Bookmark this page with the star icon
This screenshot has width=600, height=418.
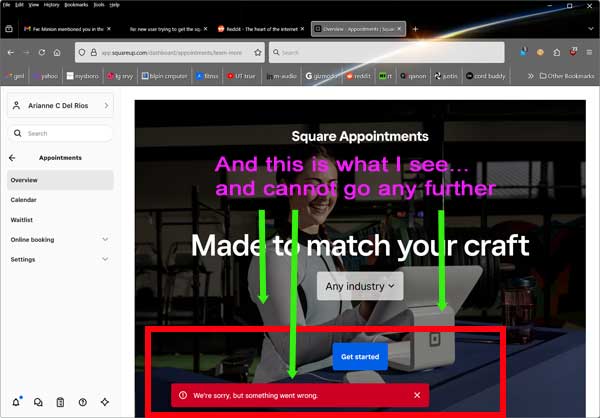pyautogui.click(x=258, y=52)
